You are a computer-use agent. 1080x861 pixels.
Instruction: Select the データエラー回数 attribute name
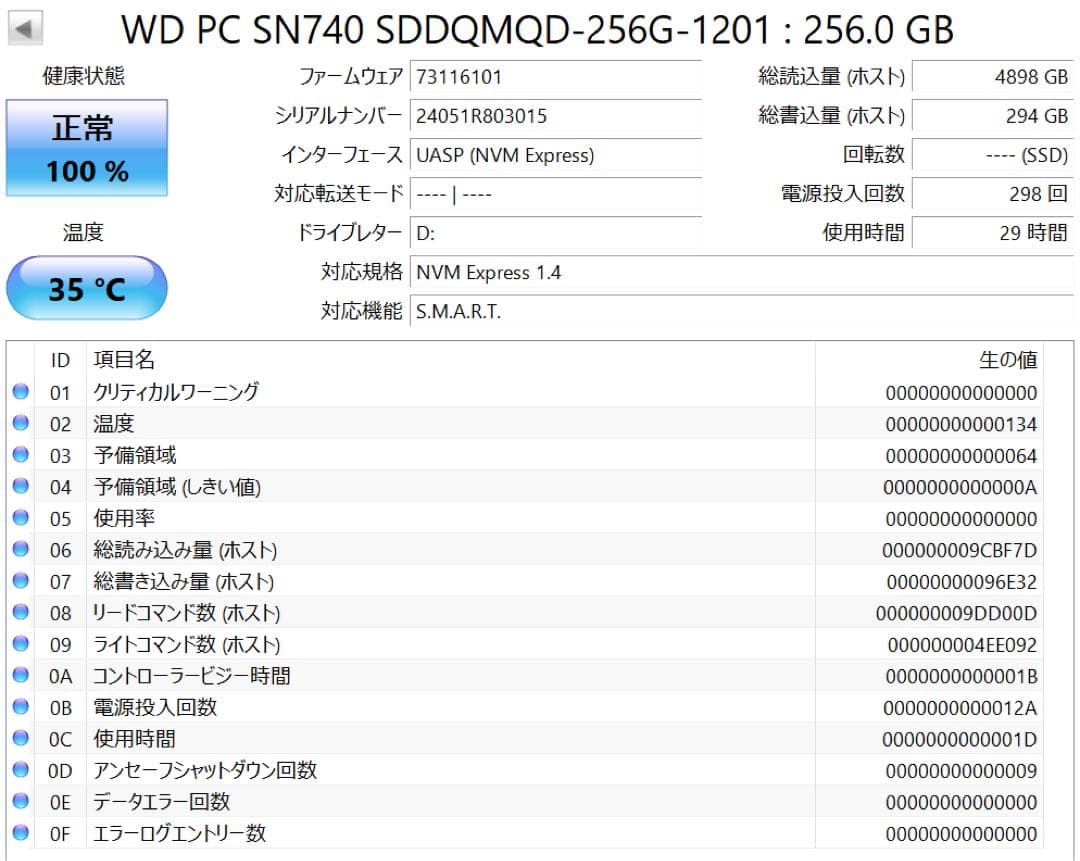click(161, 801)
